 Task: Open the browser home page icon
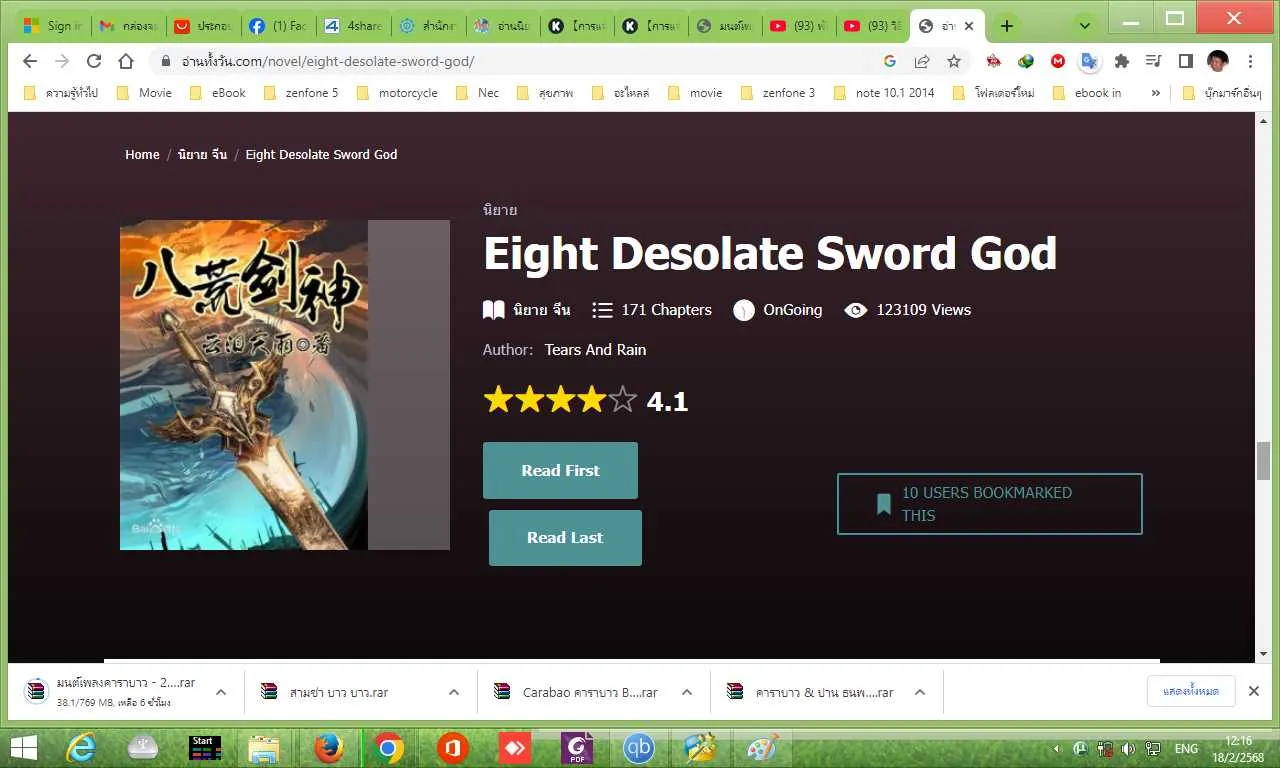(126, 61)
